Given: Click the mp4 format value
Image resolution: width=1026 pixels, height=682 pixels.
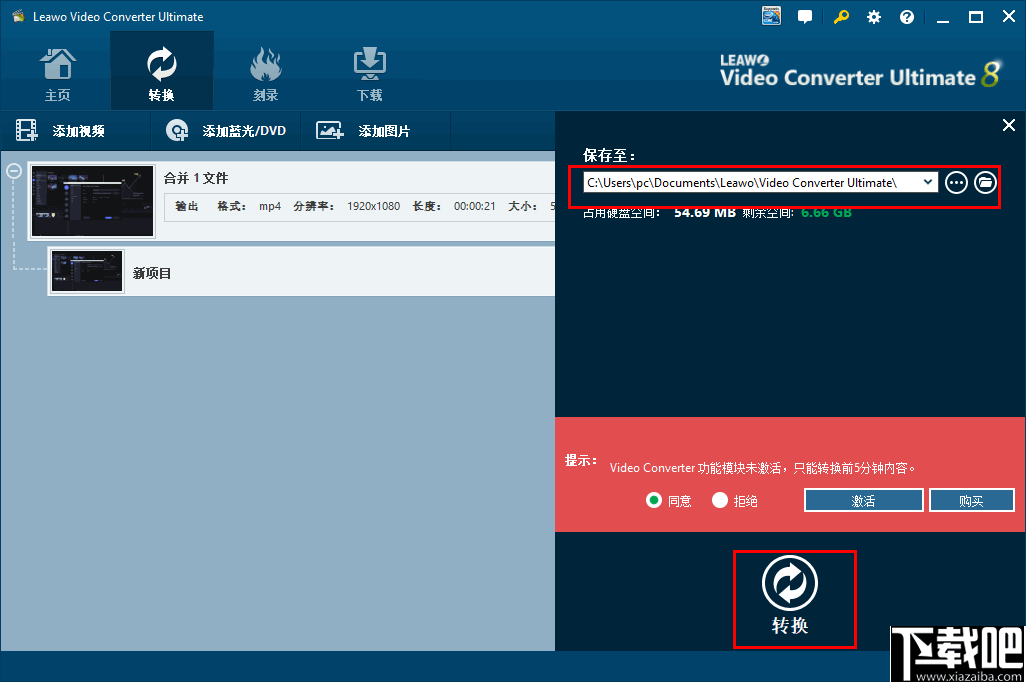Looking at the screenshot, I should tap(270, 206).
